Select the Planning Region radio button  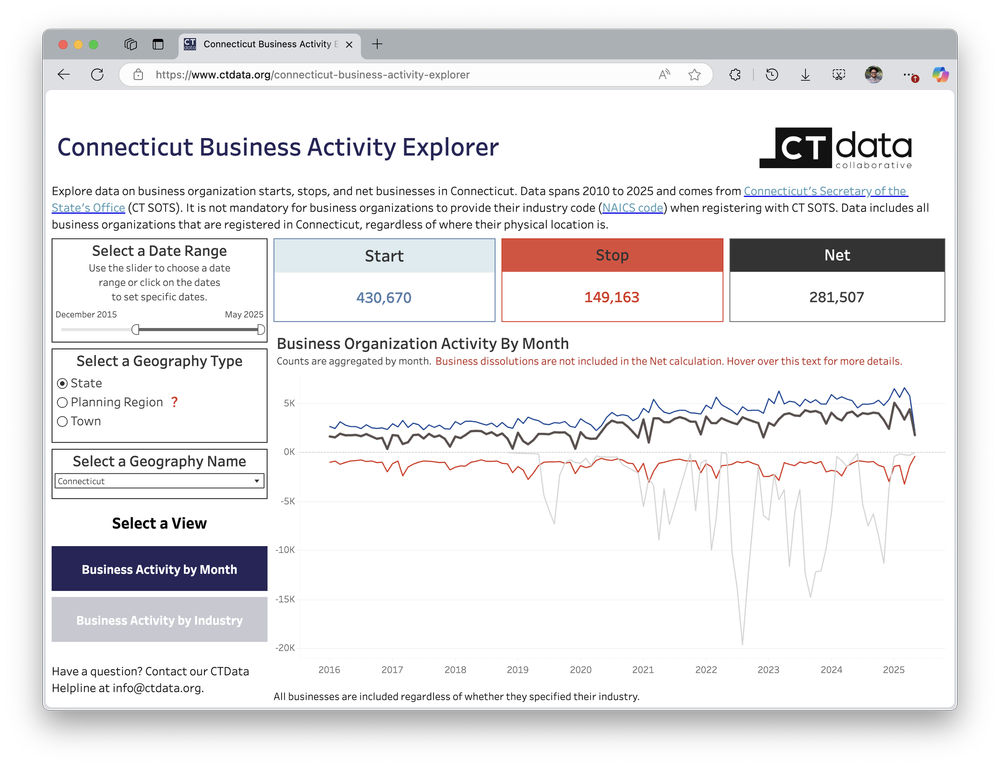coord(62,402)
